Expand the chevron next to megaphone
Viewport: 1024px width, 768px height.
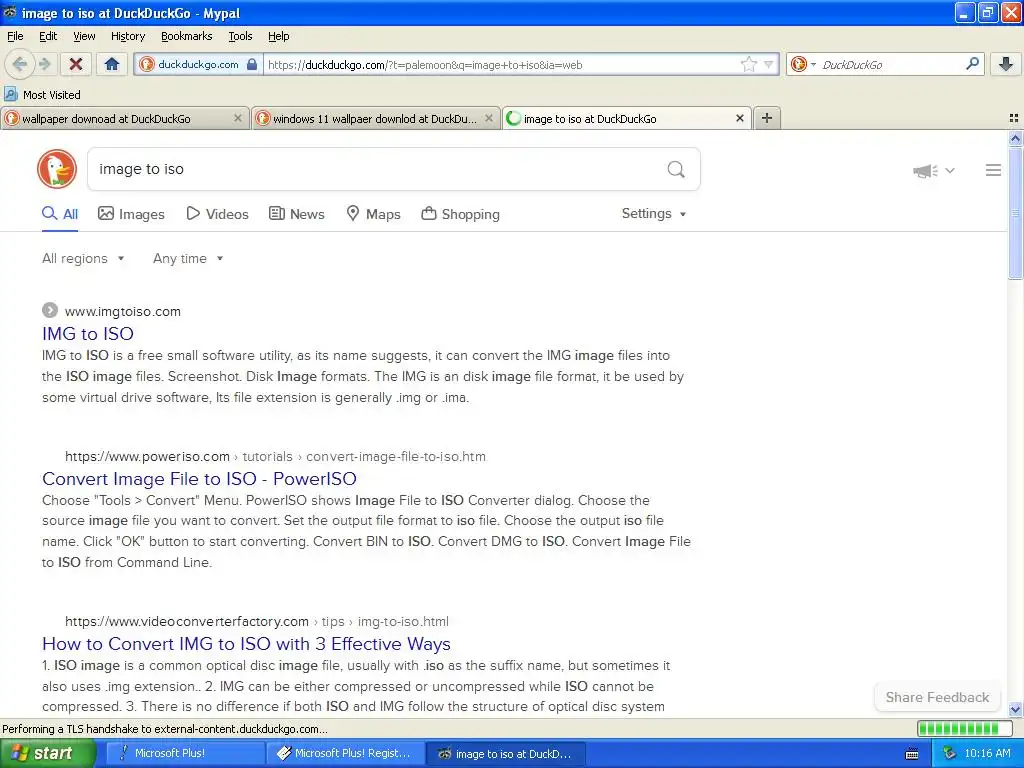point(950,170)
